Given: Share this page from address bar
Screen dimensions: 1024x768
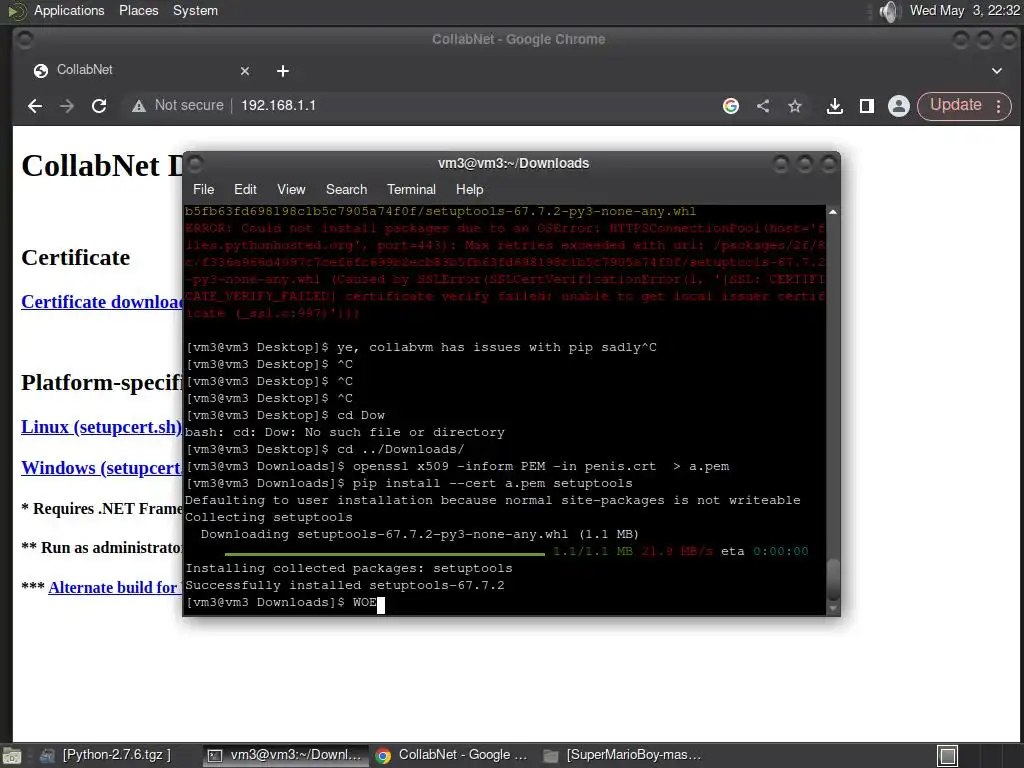Looking at the screenshot, I should 763,106.
